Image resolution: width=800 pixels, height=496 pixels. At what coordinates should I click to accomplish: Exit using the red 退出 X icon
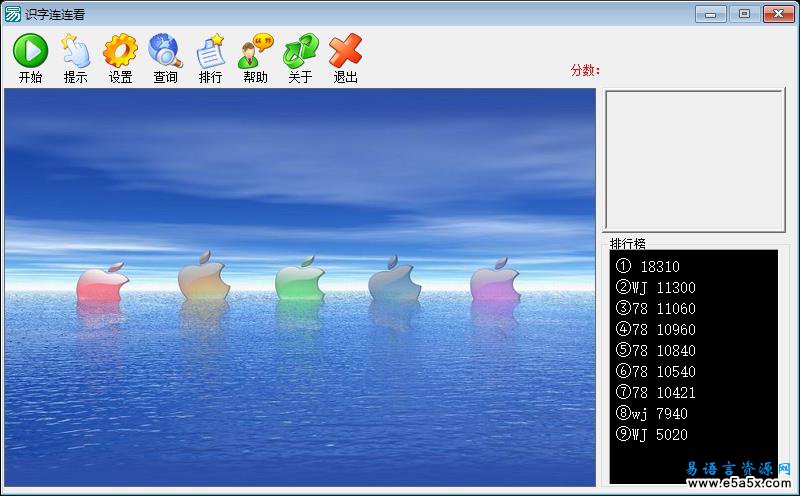[345, 51]
